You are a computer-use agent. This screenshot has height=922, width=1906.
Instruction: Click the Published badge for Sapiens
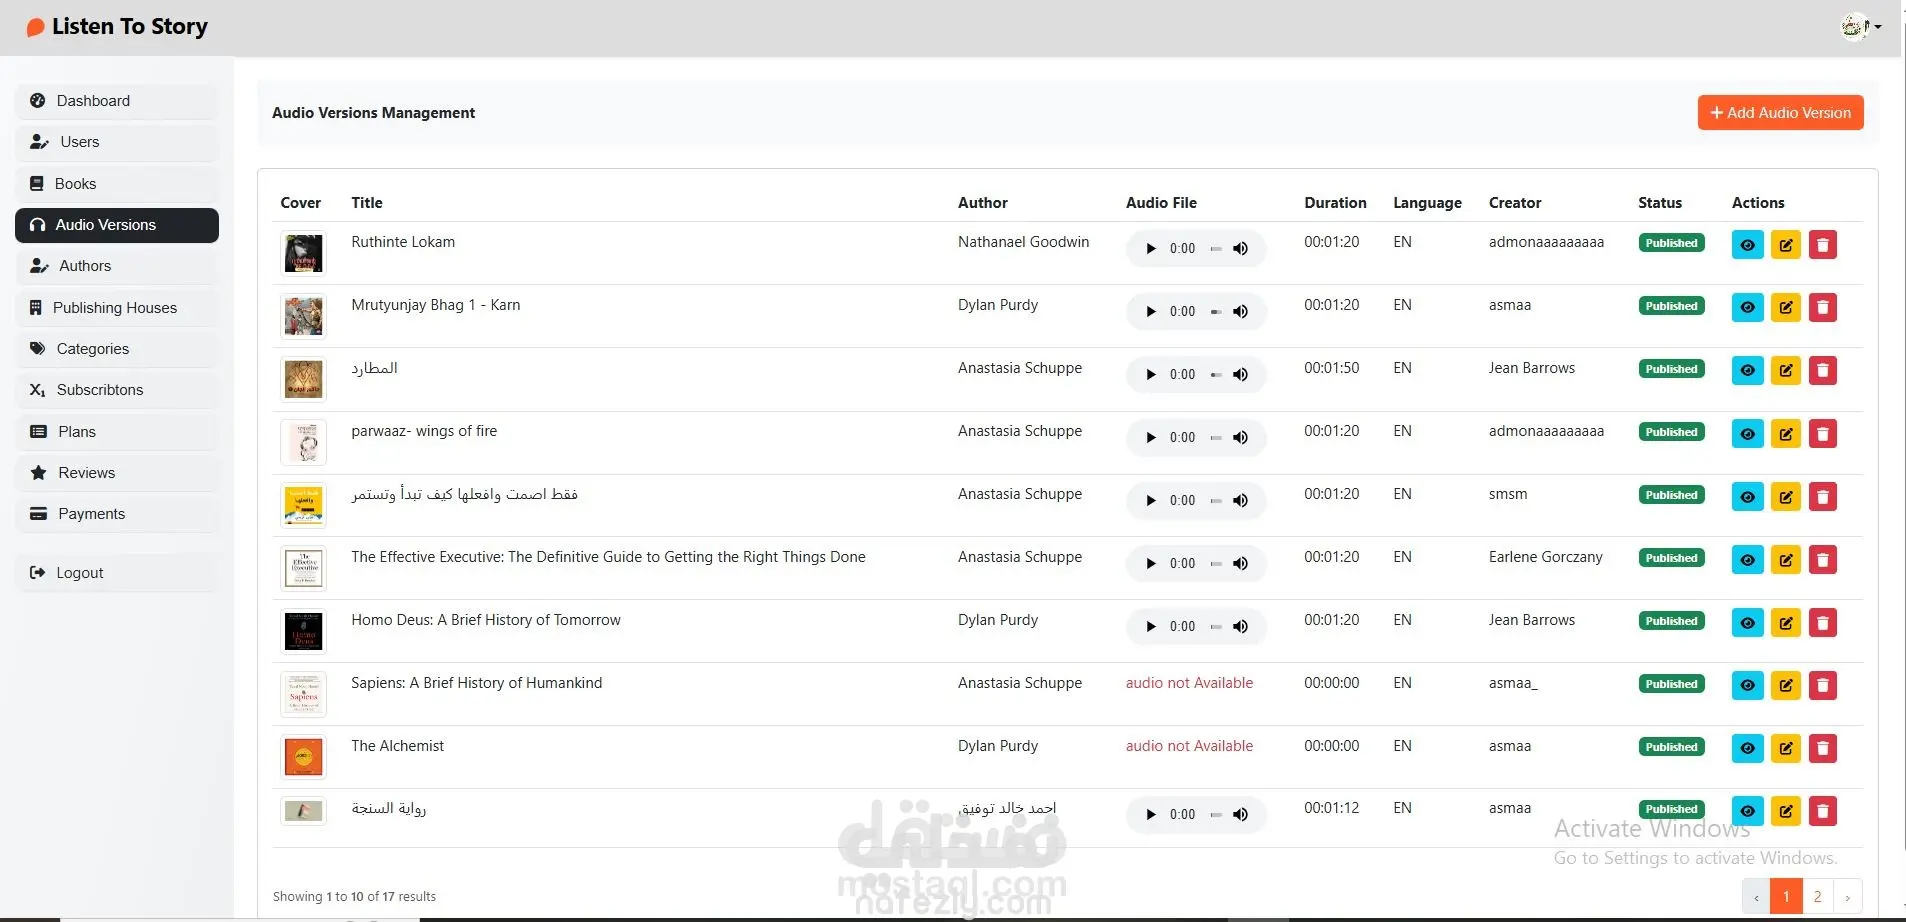tap(1671, 684)
